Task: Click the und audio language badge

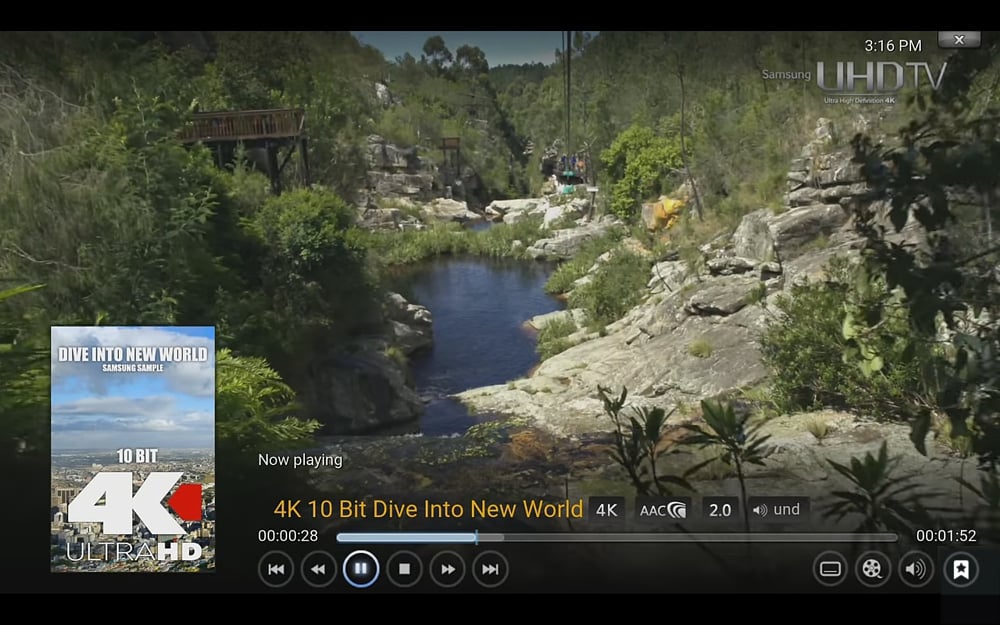Action: click(x=778, y=510)
